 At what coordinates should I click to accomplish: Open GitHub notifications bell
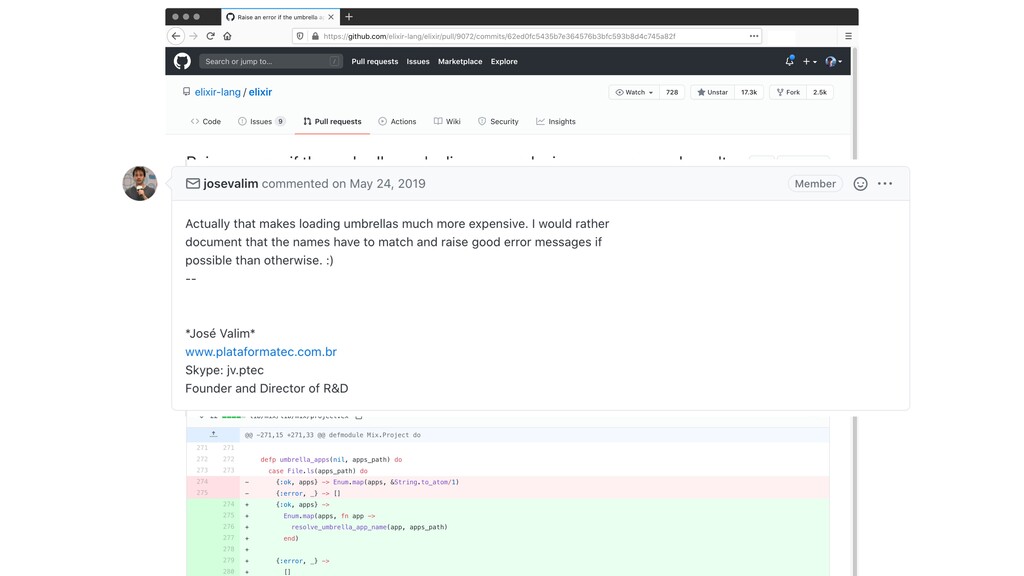(x=790, y=61)
